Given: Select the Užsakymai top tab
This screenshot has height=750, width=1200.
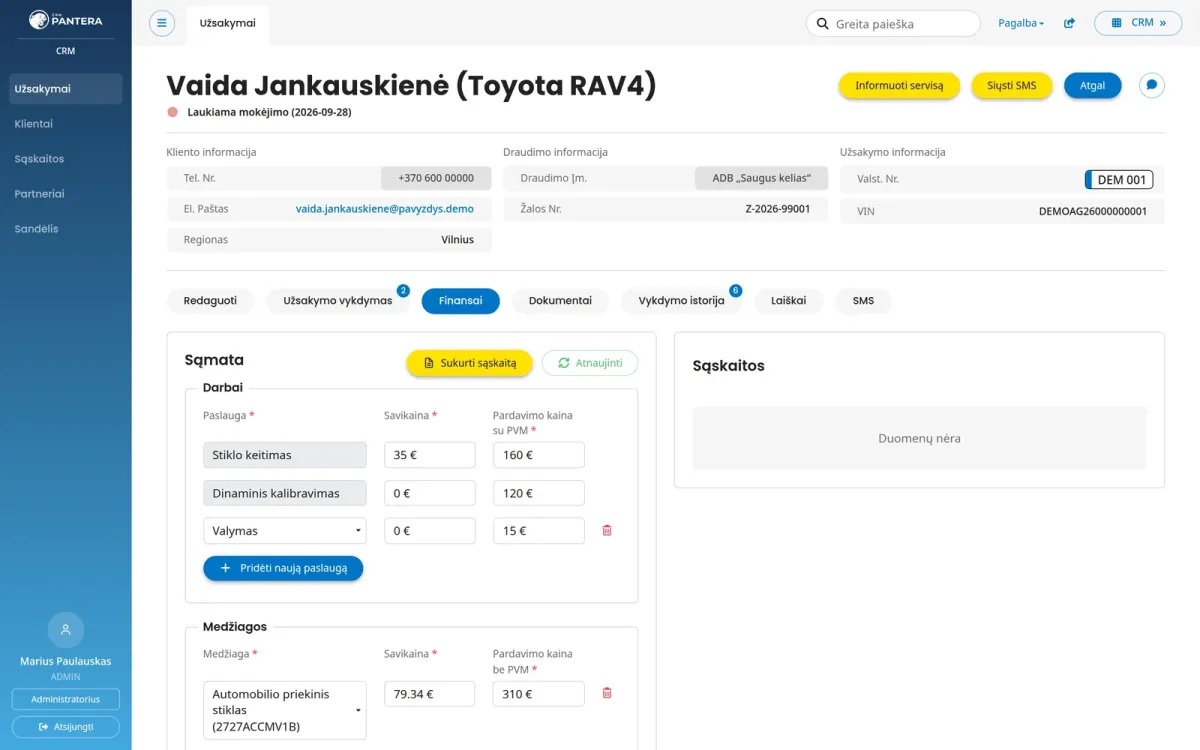Looking at the screenshot, I should tap(228, 24).
